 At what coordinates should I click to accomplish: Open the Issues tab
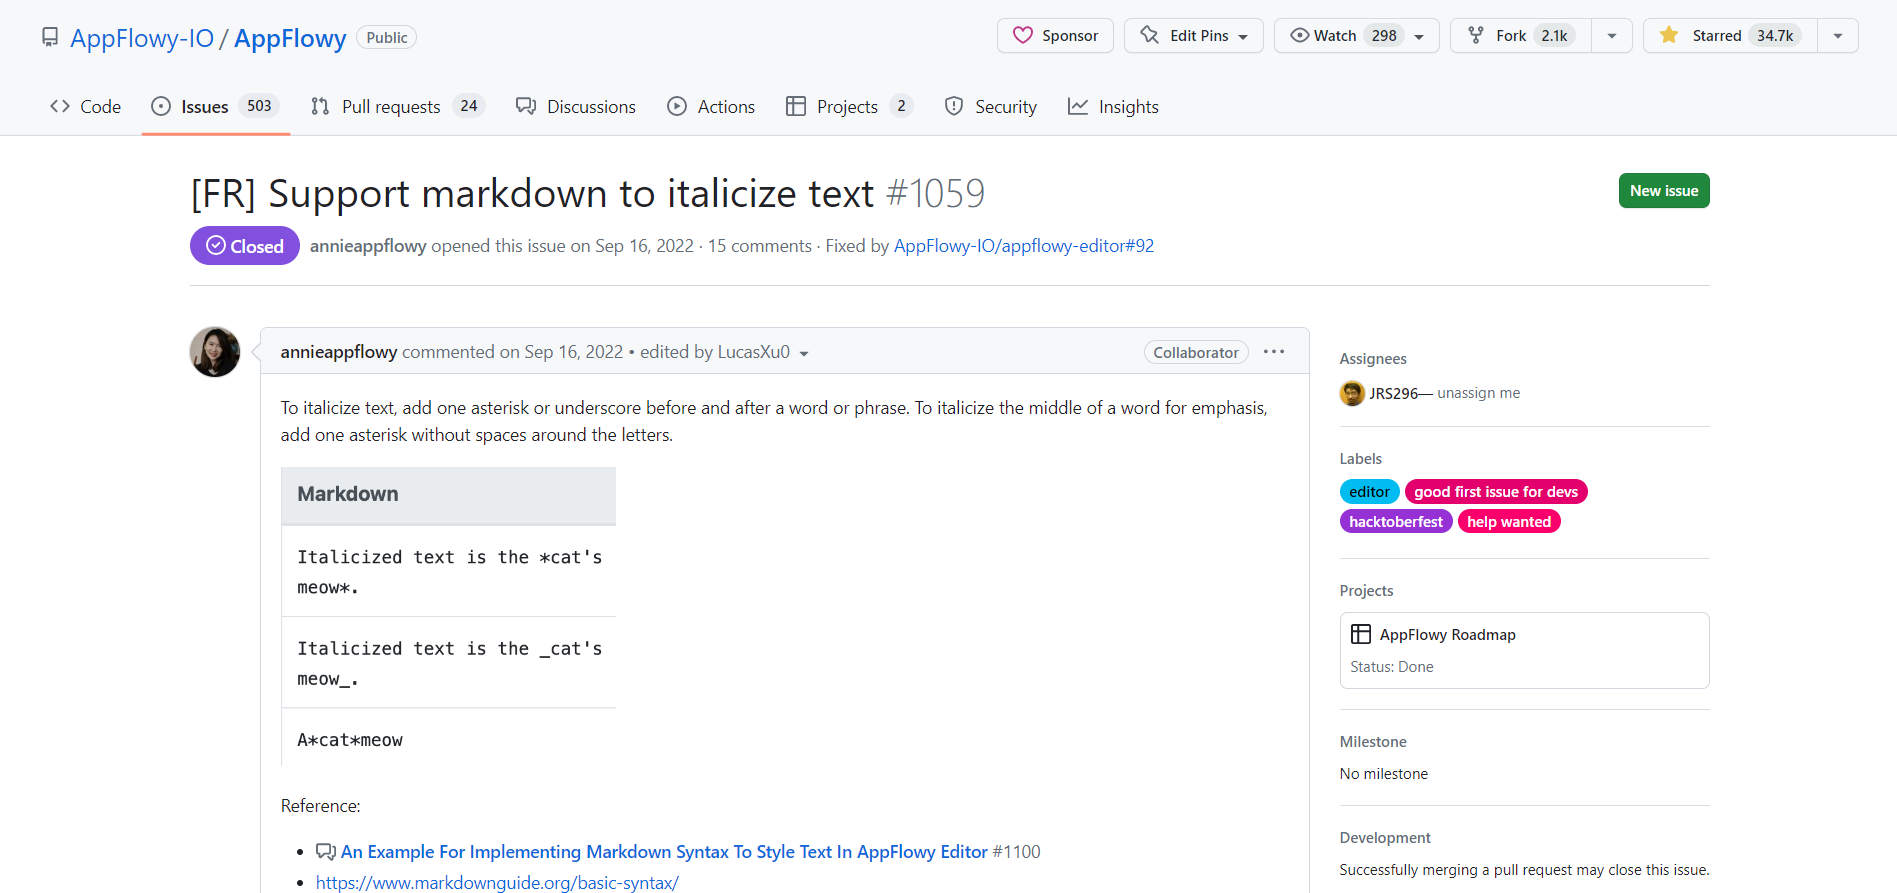click(x=215, y=106)
